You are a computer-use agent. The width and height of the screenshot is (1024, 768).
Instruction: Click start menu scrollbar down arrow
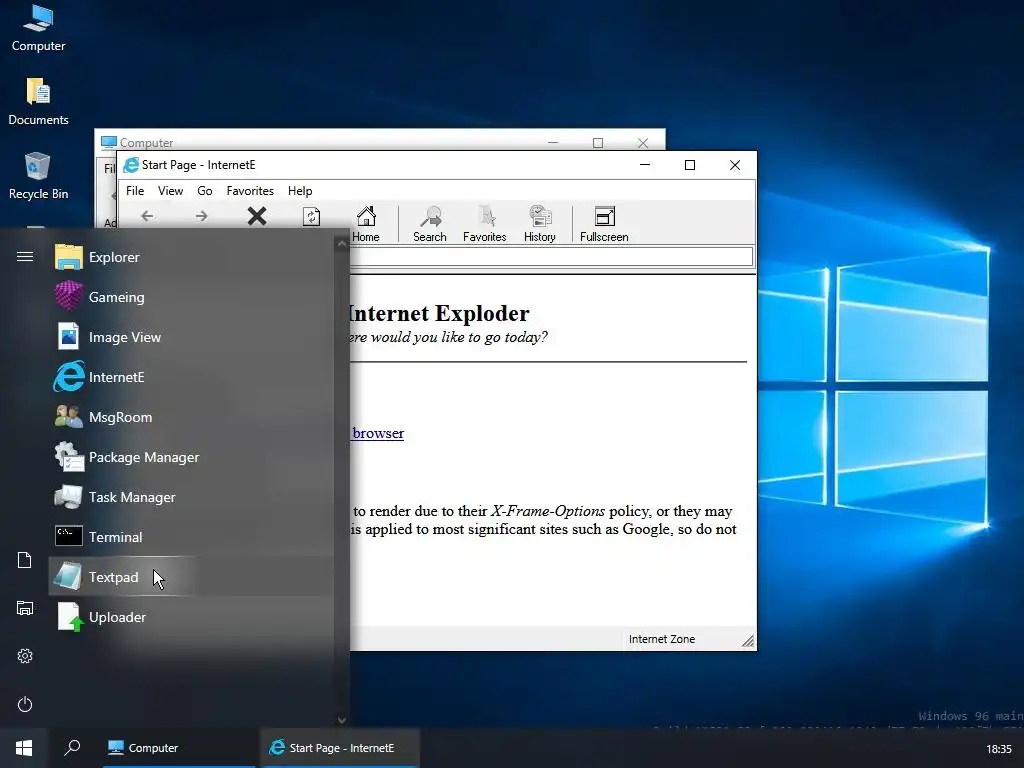pyautogui.click(x=342, y=720)
